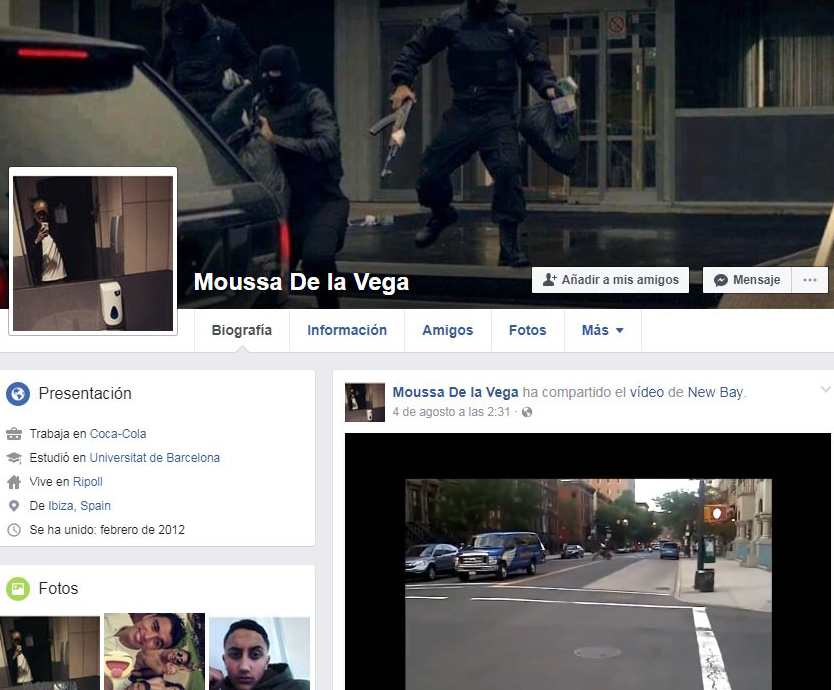Open the post options chevron at top right
Image resolution: width=834 pixels, height=690 pixels.
pos(825,390)
